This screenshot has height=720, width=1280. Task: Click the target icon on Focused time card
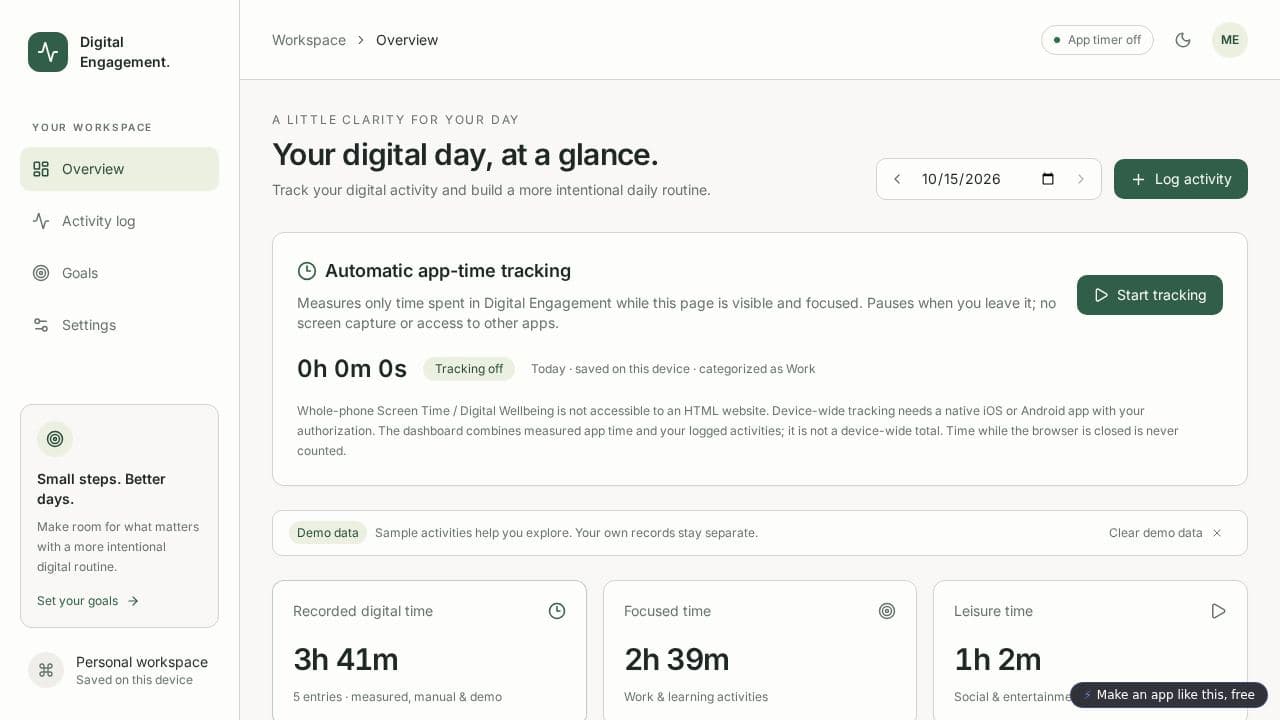887,611
